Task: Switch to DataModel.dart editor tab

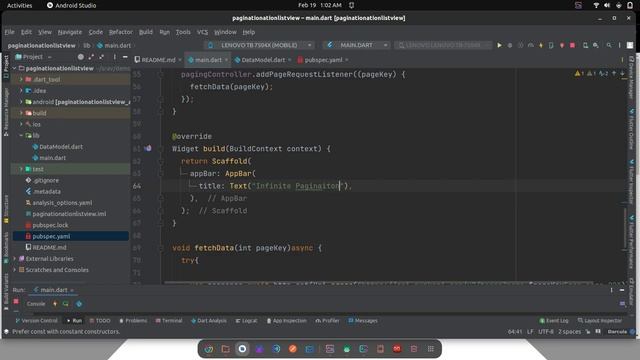Action: pos(263,60)
